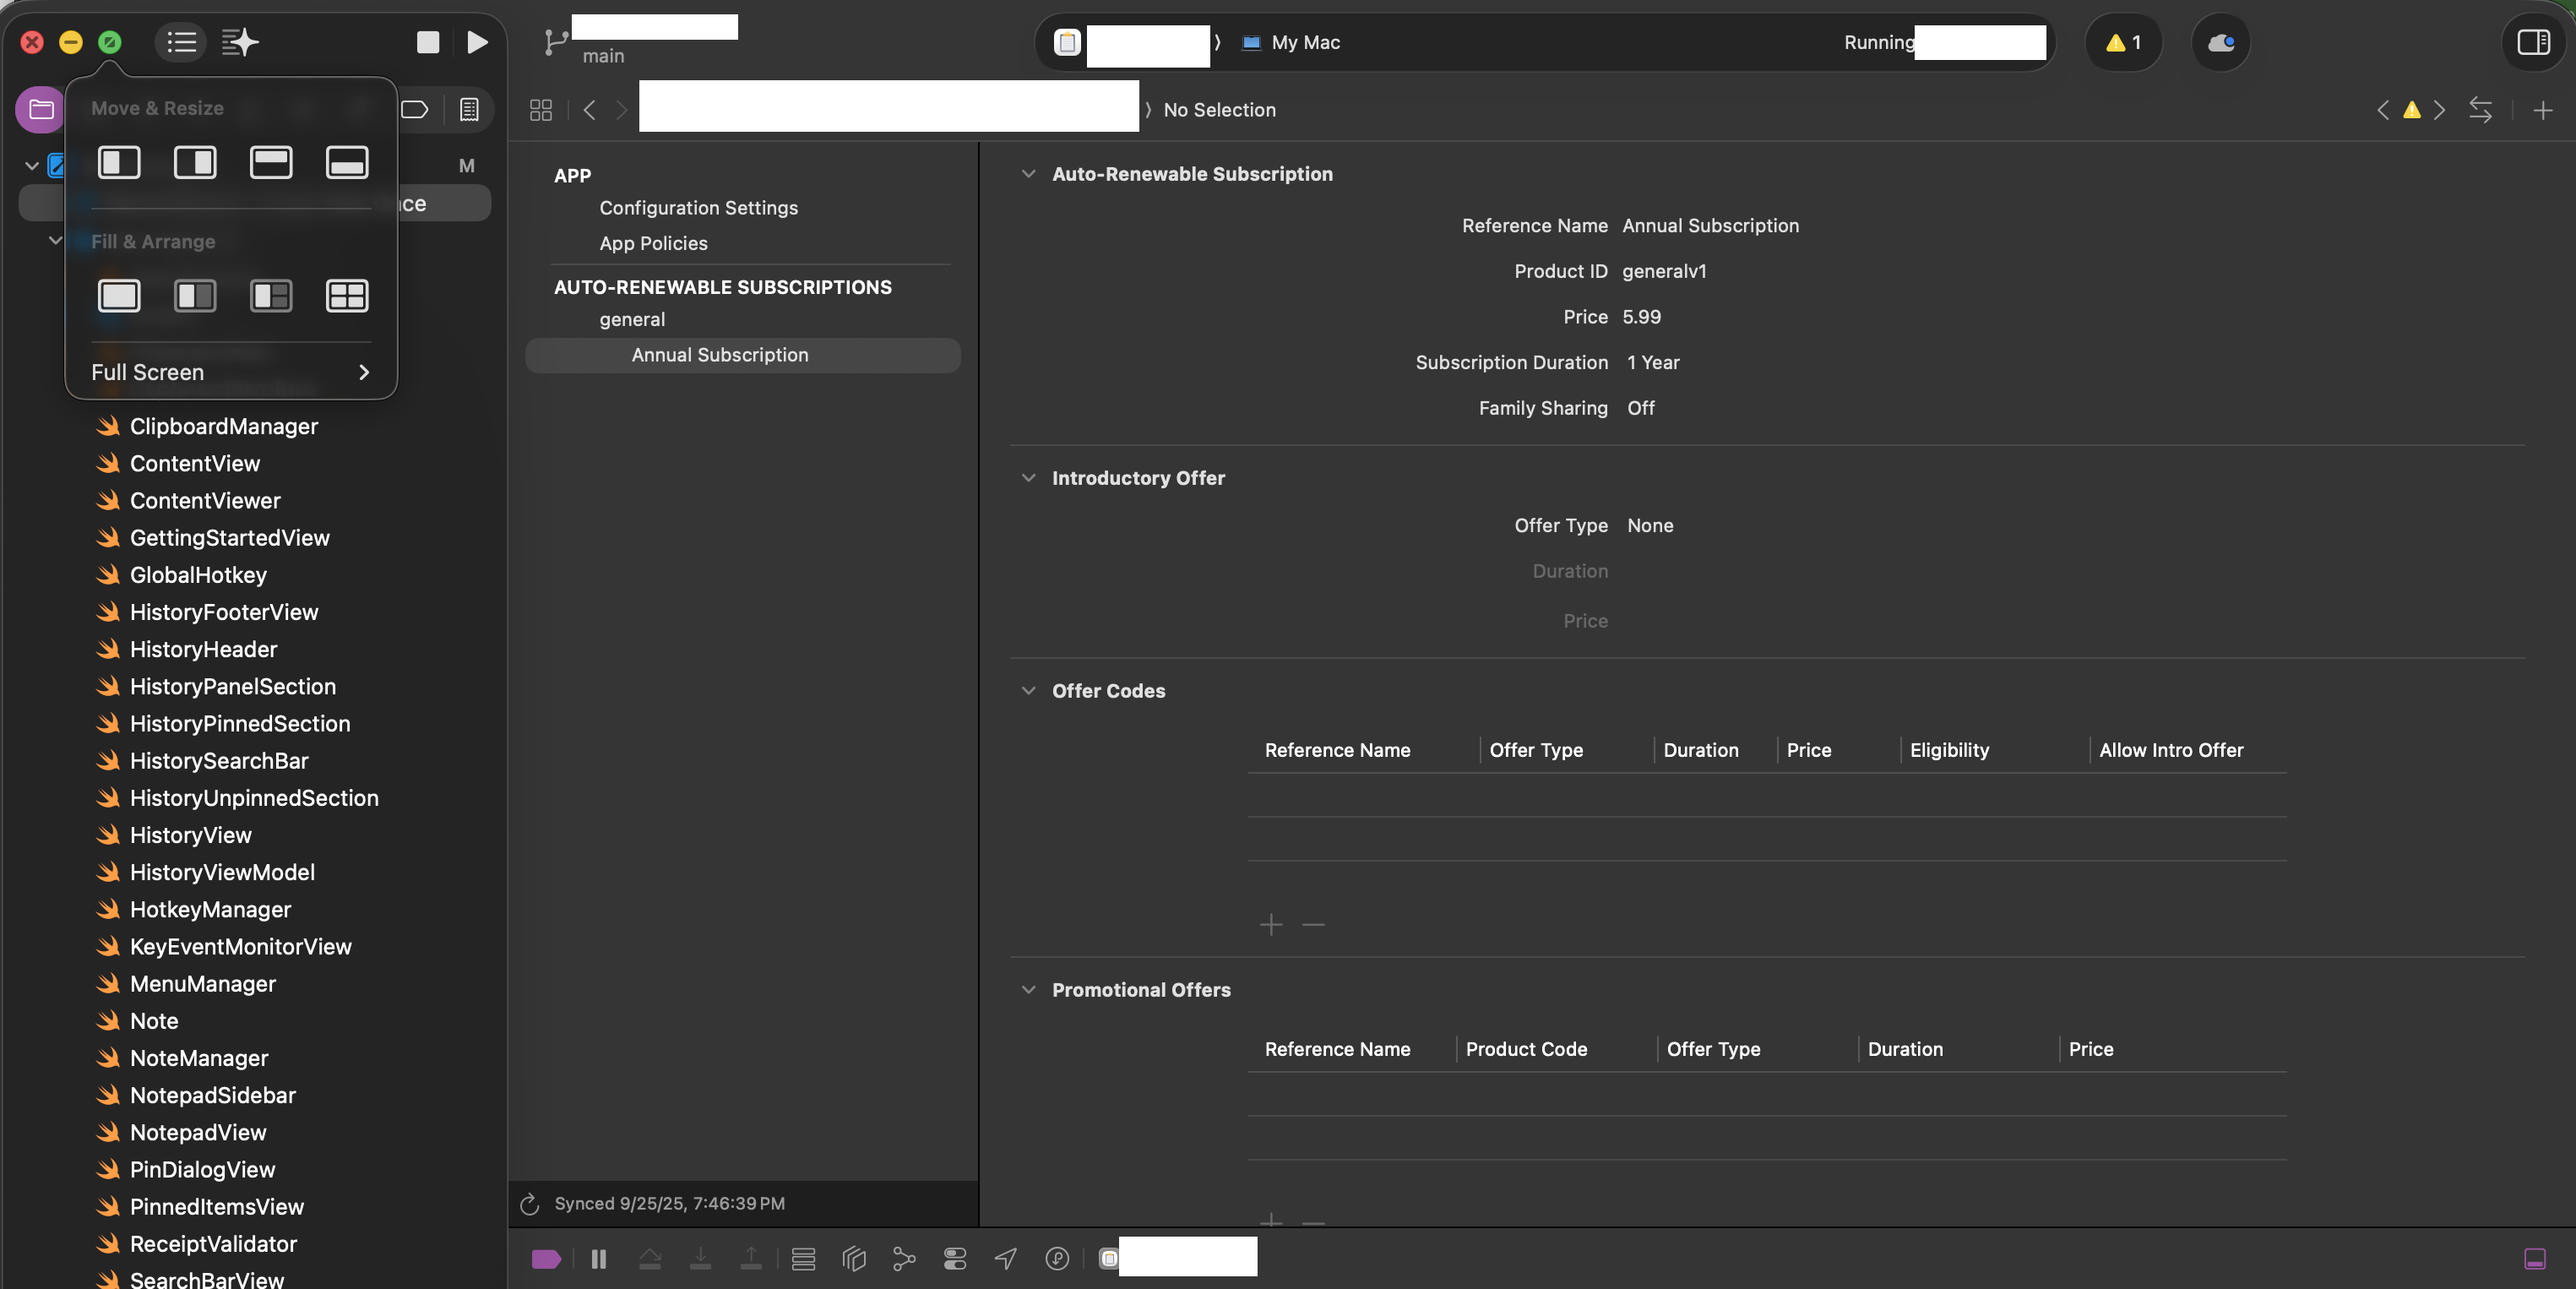Open Configuration Settings in APP list

698,208
